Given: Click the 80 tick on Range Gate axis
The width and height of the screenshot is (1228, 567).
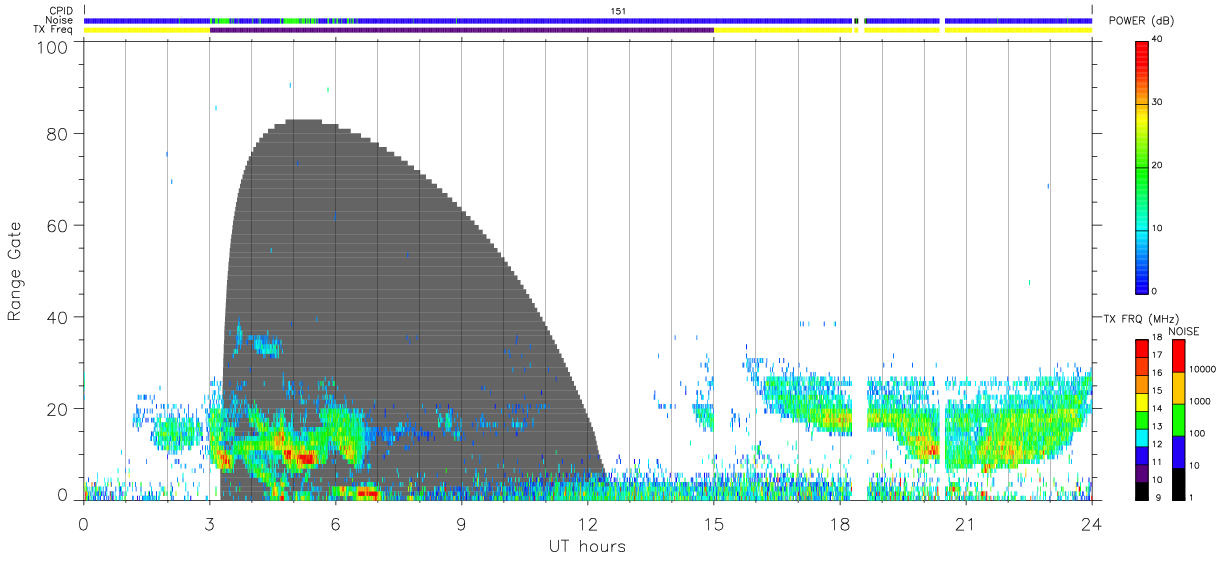Looking at the screenshot, I should tap(58, 133).
